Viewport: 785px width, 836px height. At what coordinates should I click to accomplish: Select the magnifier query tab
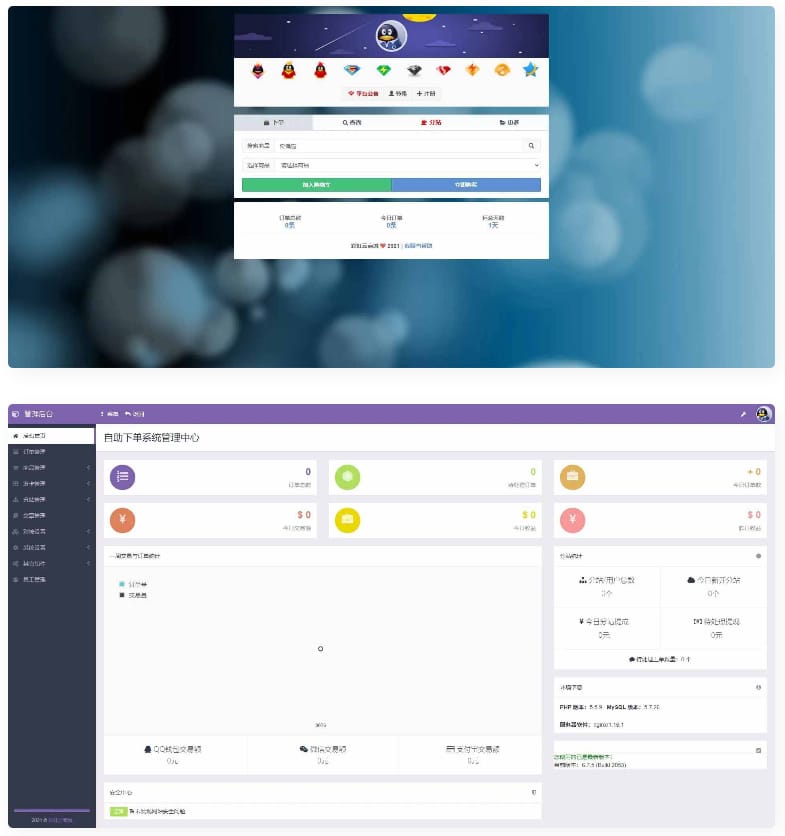click(352, 123)
